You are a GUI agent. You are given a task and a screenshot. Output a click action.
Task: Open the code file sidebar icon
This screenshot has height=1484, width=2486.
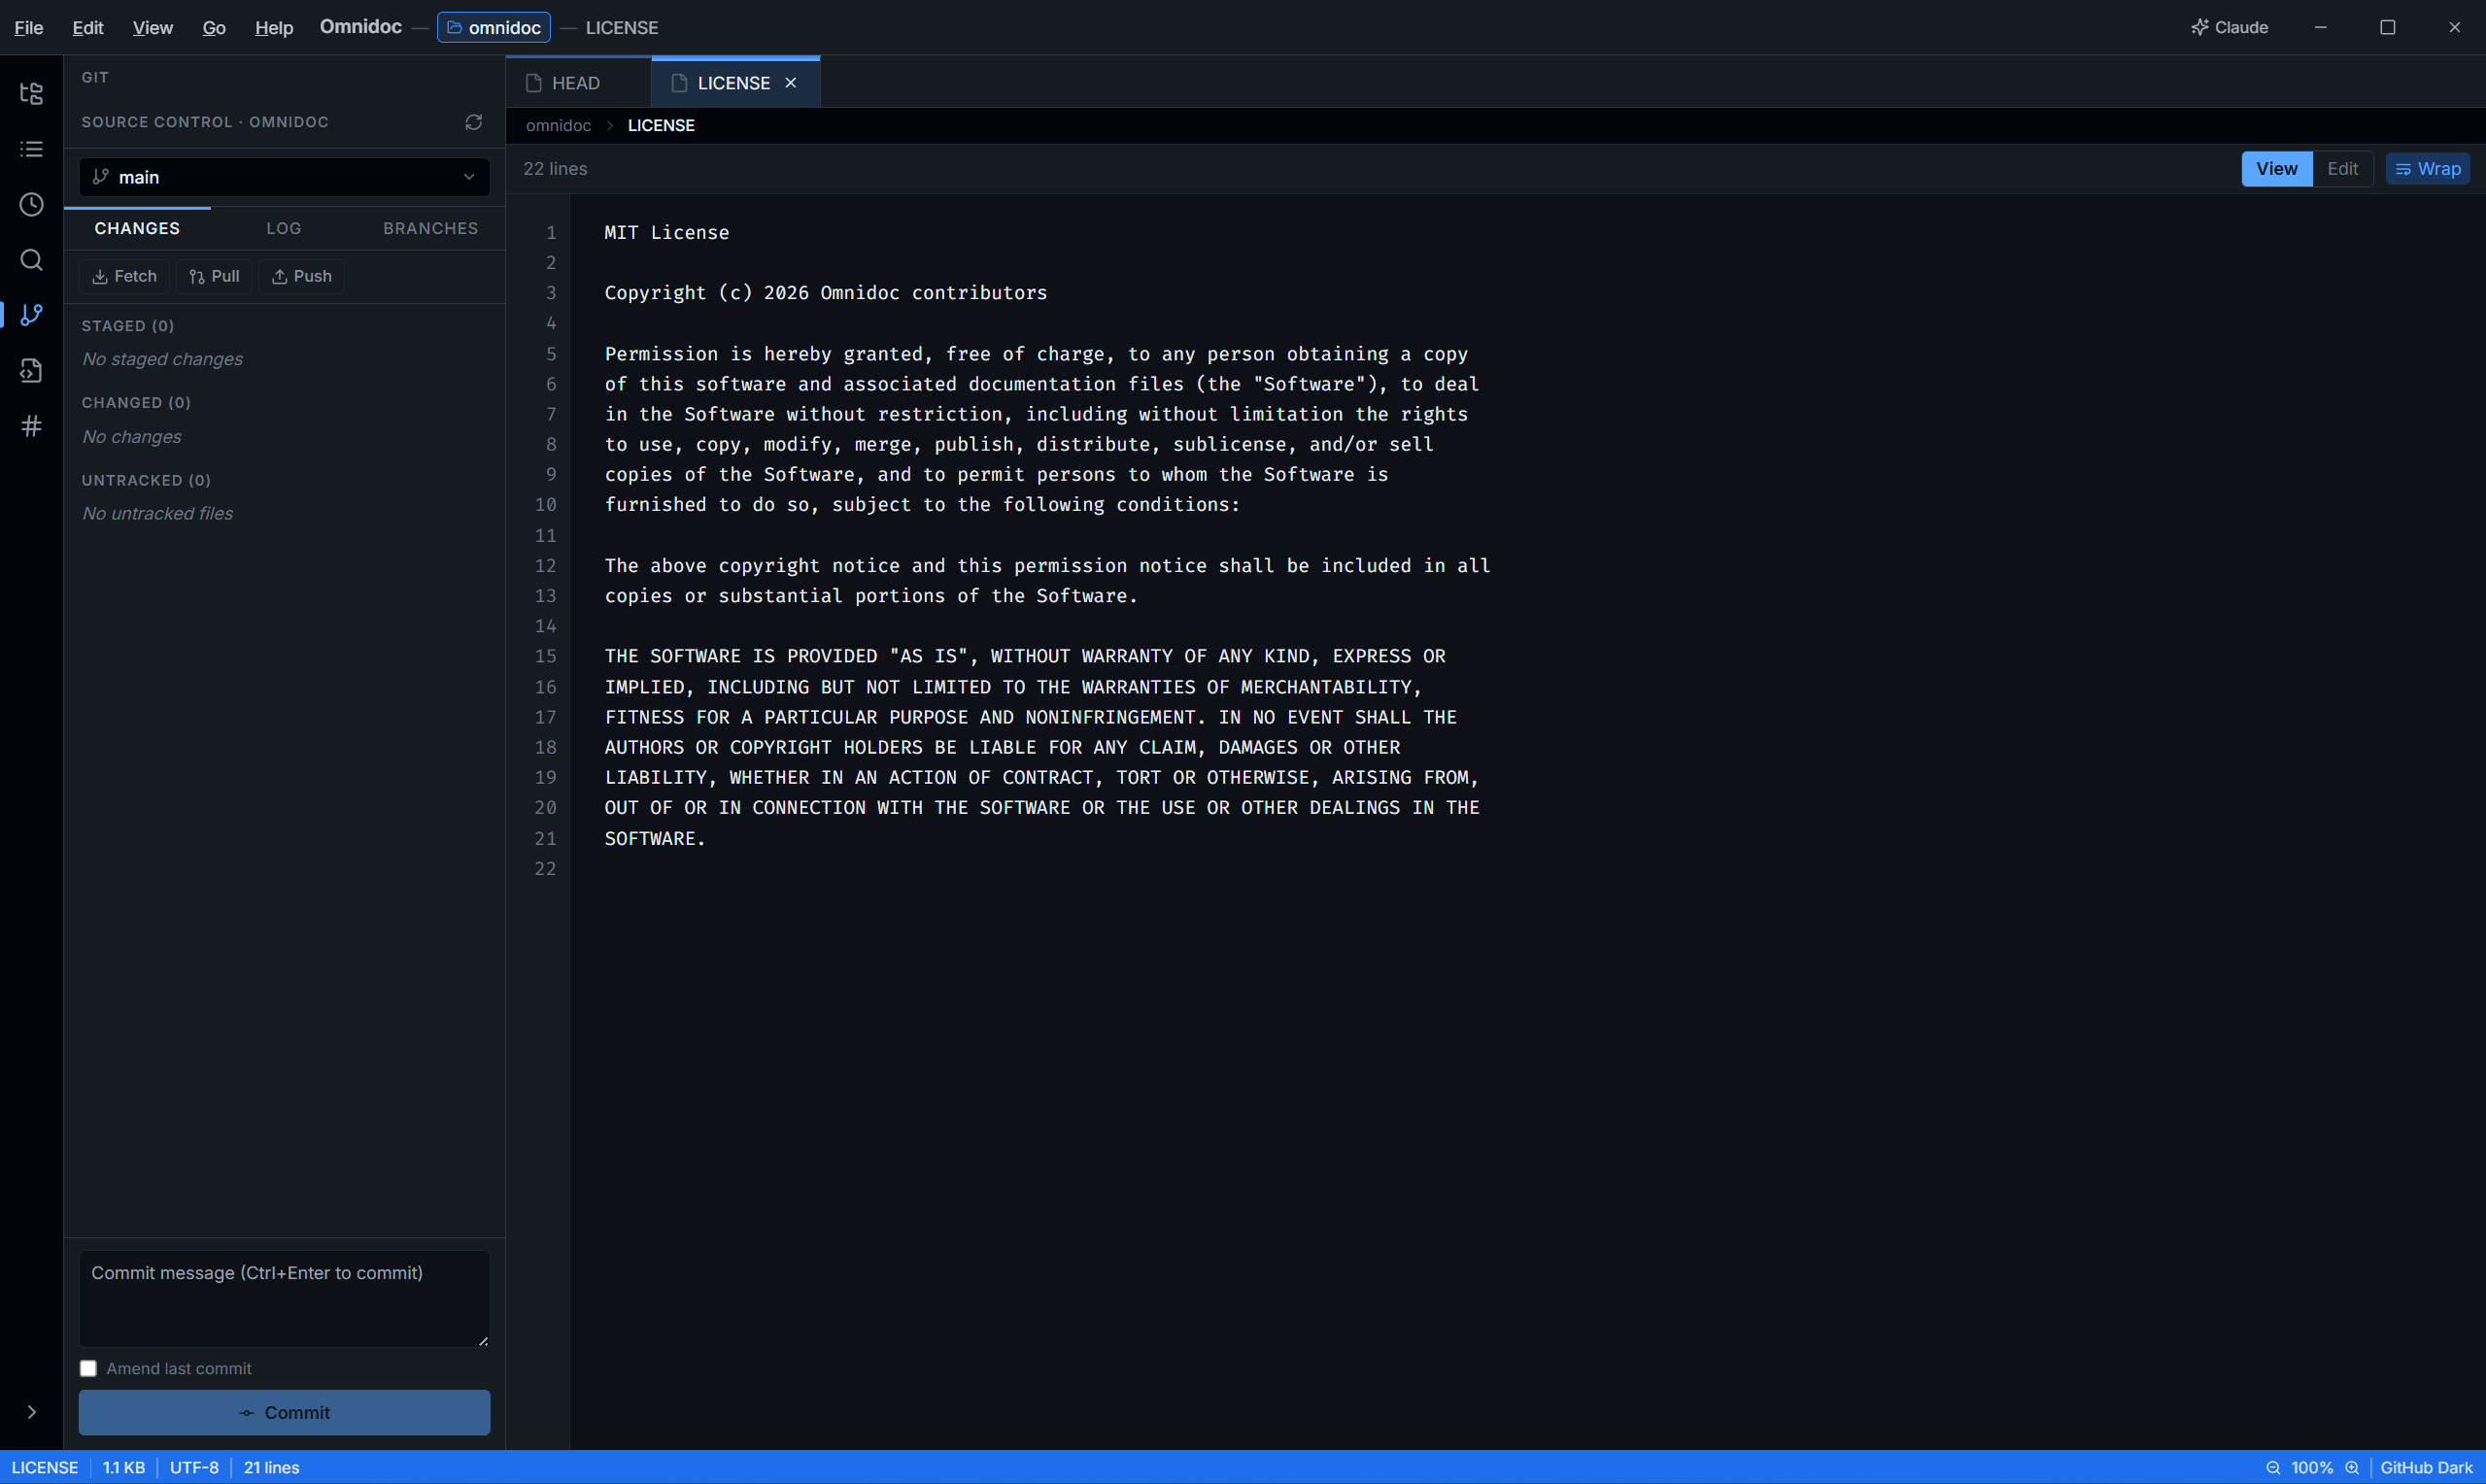(x=31, y=371)
